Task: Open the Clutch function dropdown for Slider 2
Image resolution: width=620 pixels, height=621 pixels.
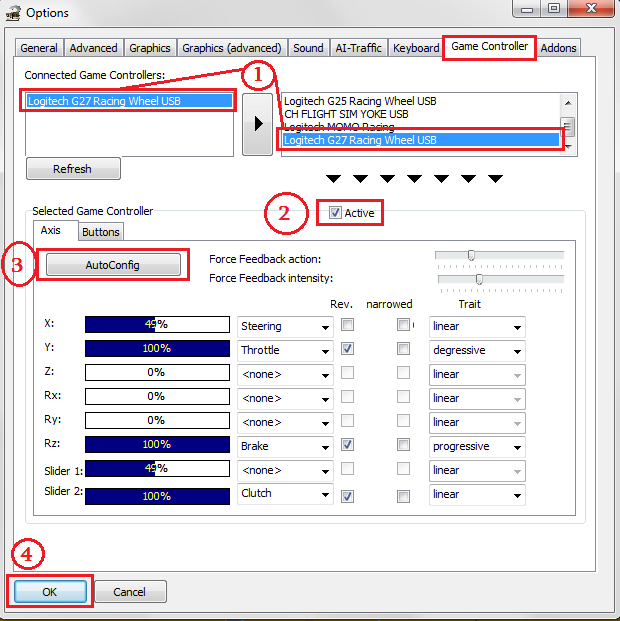Action: [285, 494]
